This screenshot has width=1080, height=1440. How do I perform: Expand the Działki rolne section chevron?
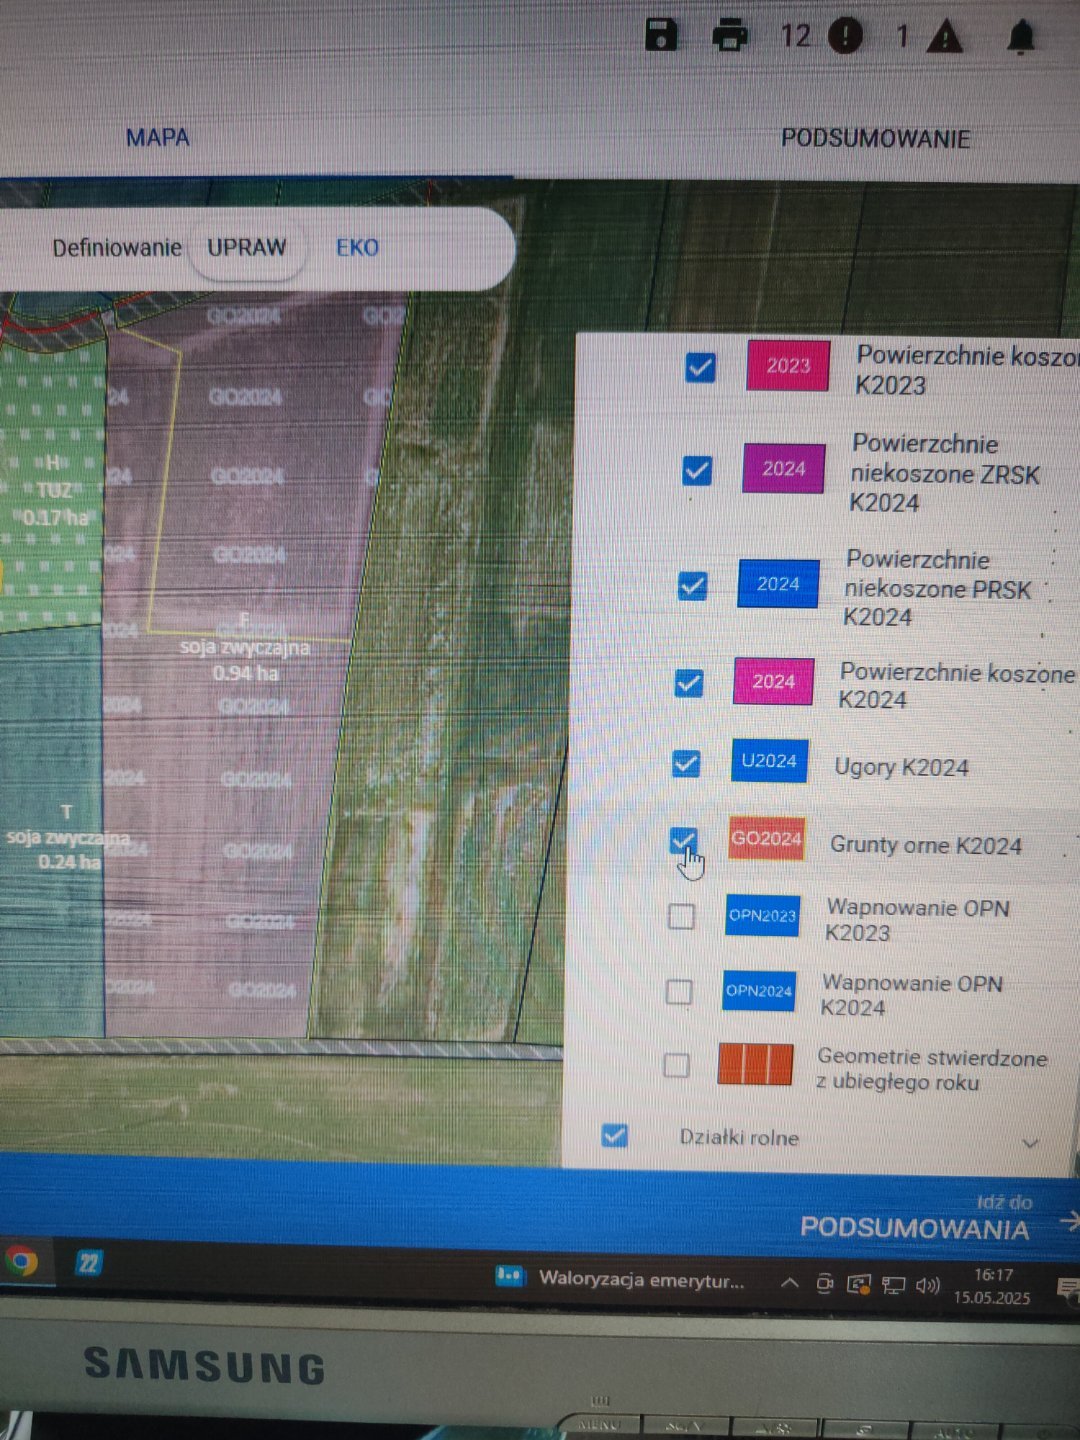click(x=1030, y=1143)
